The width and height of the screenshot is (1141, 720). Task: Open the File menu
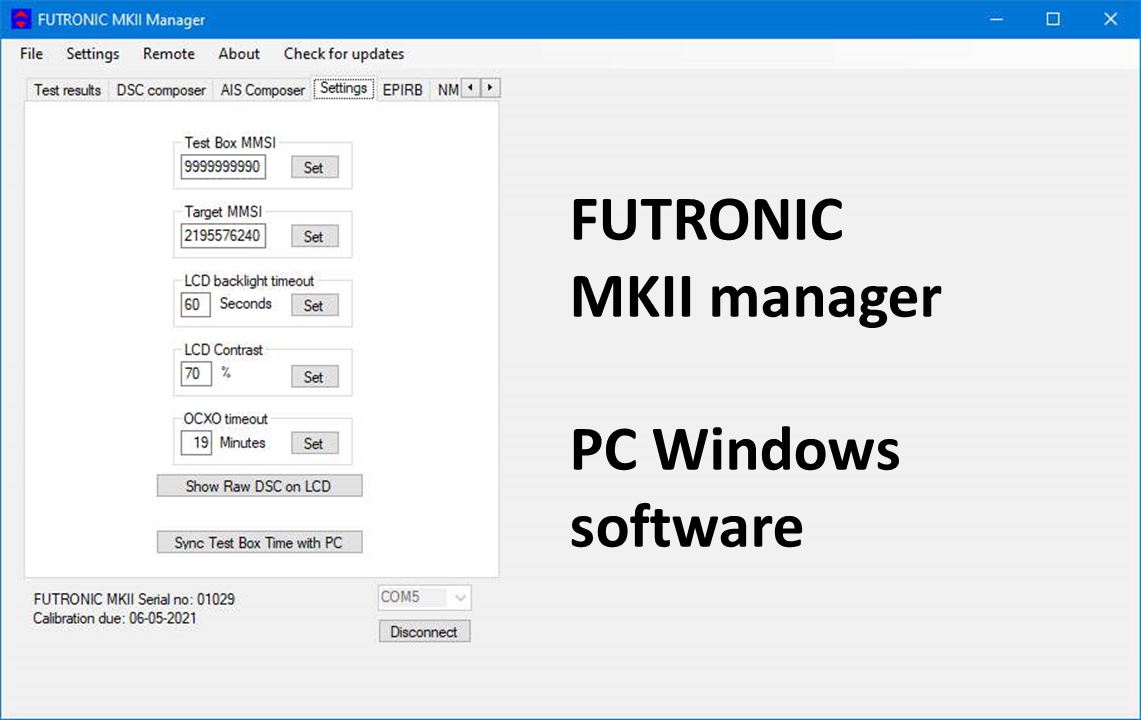click(x=31, y=54)
